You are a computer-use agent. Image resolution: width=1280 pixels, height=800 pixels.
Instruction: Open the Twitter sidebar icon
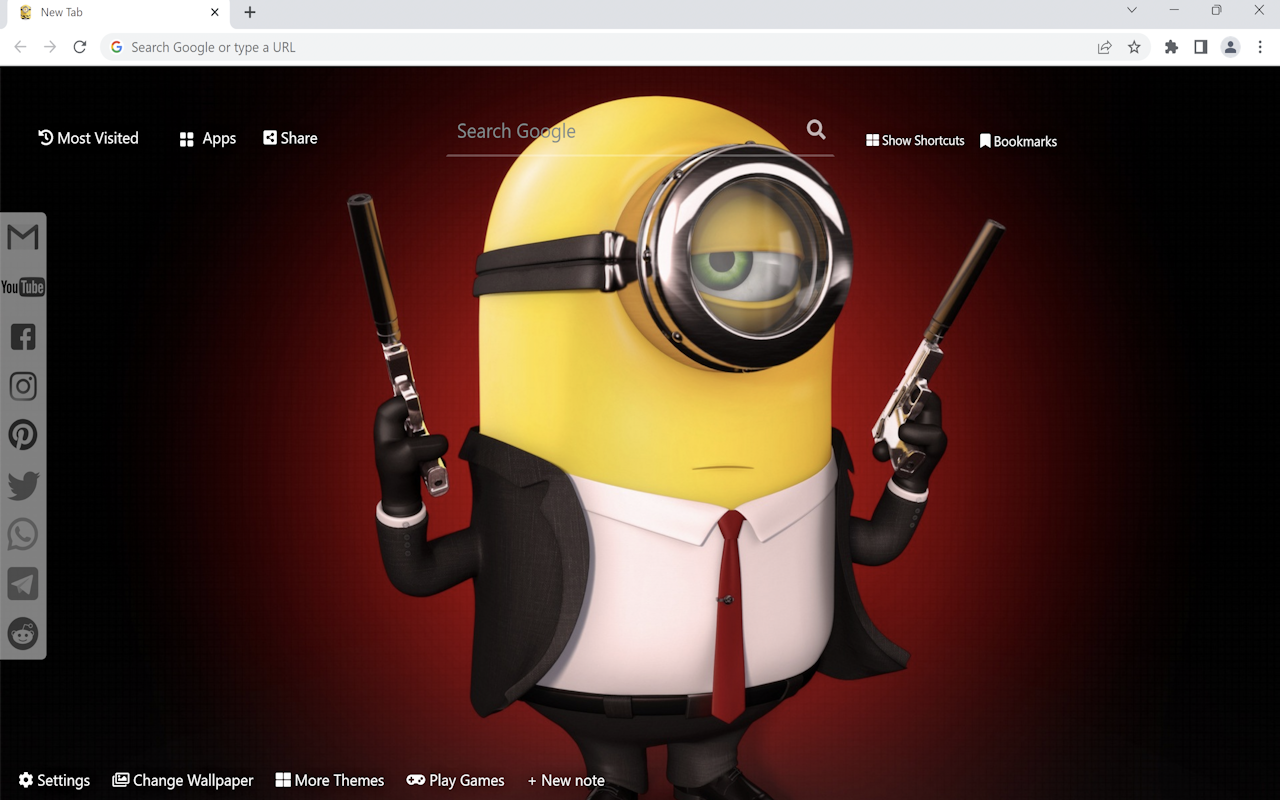click(23, 485)
